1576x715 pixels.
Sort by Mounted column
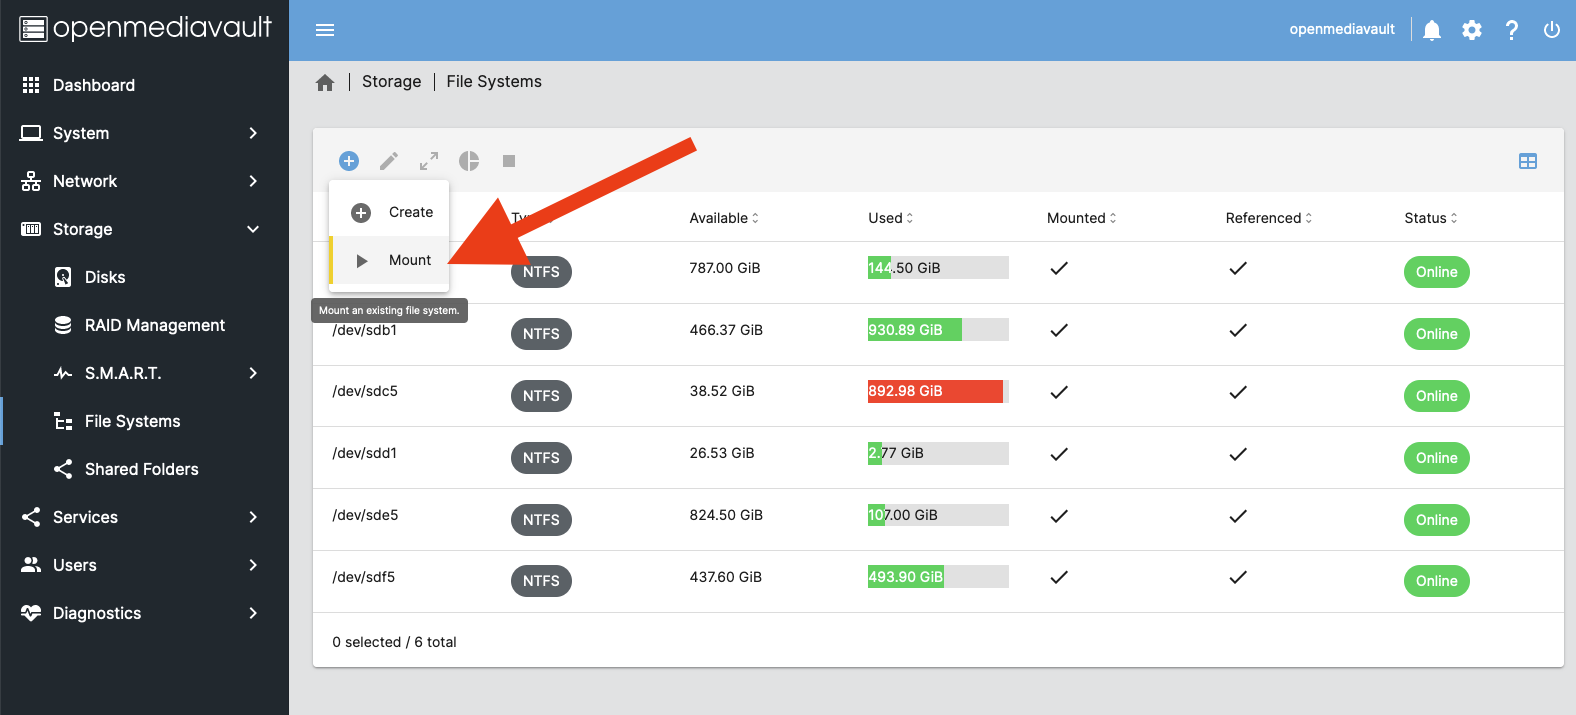(1081, 218)
